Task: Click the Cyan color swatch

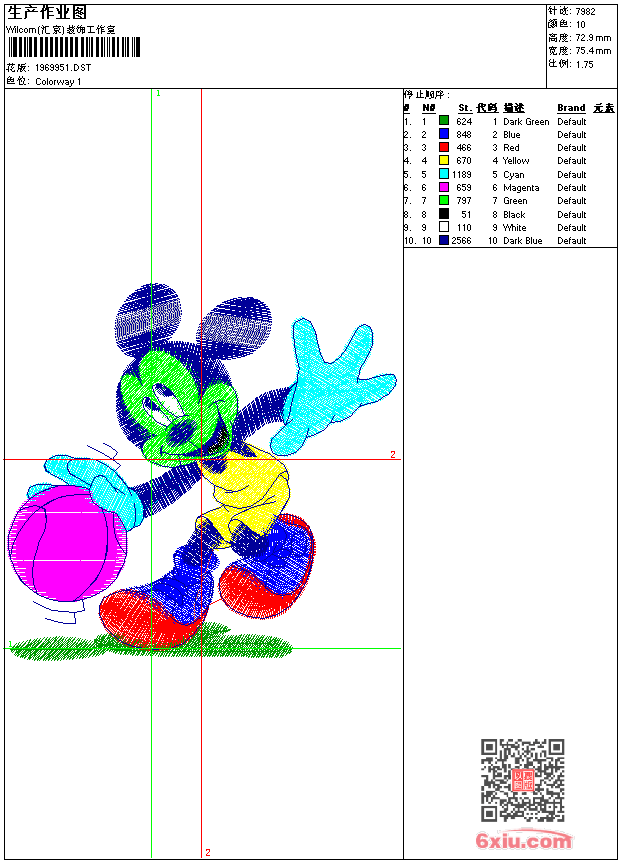Action: click(444, 174)
